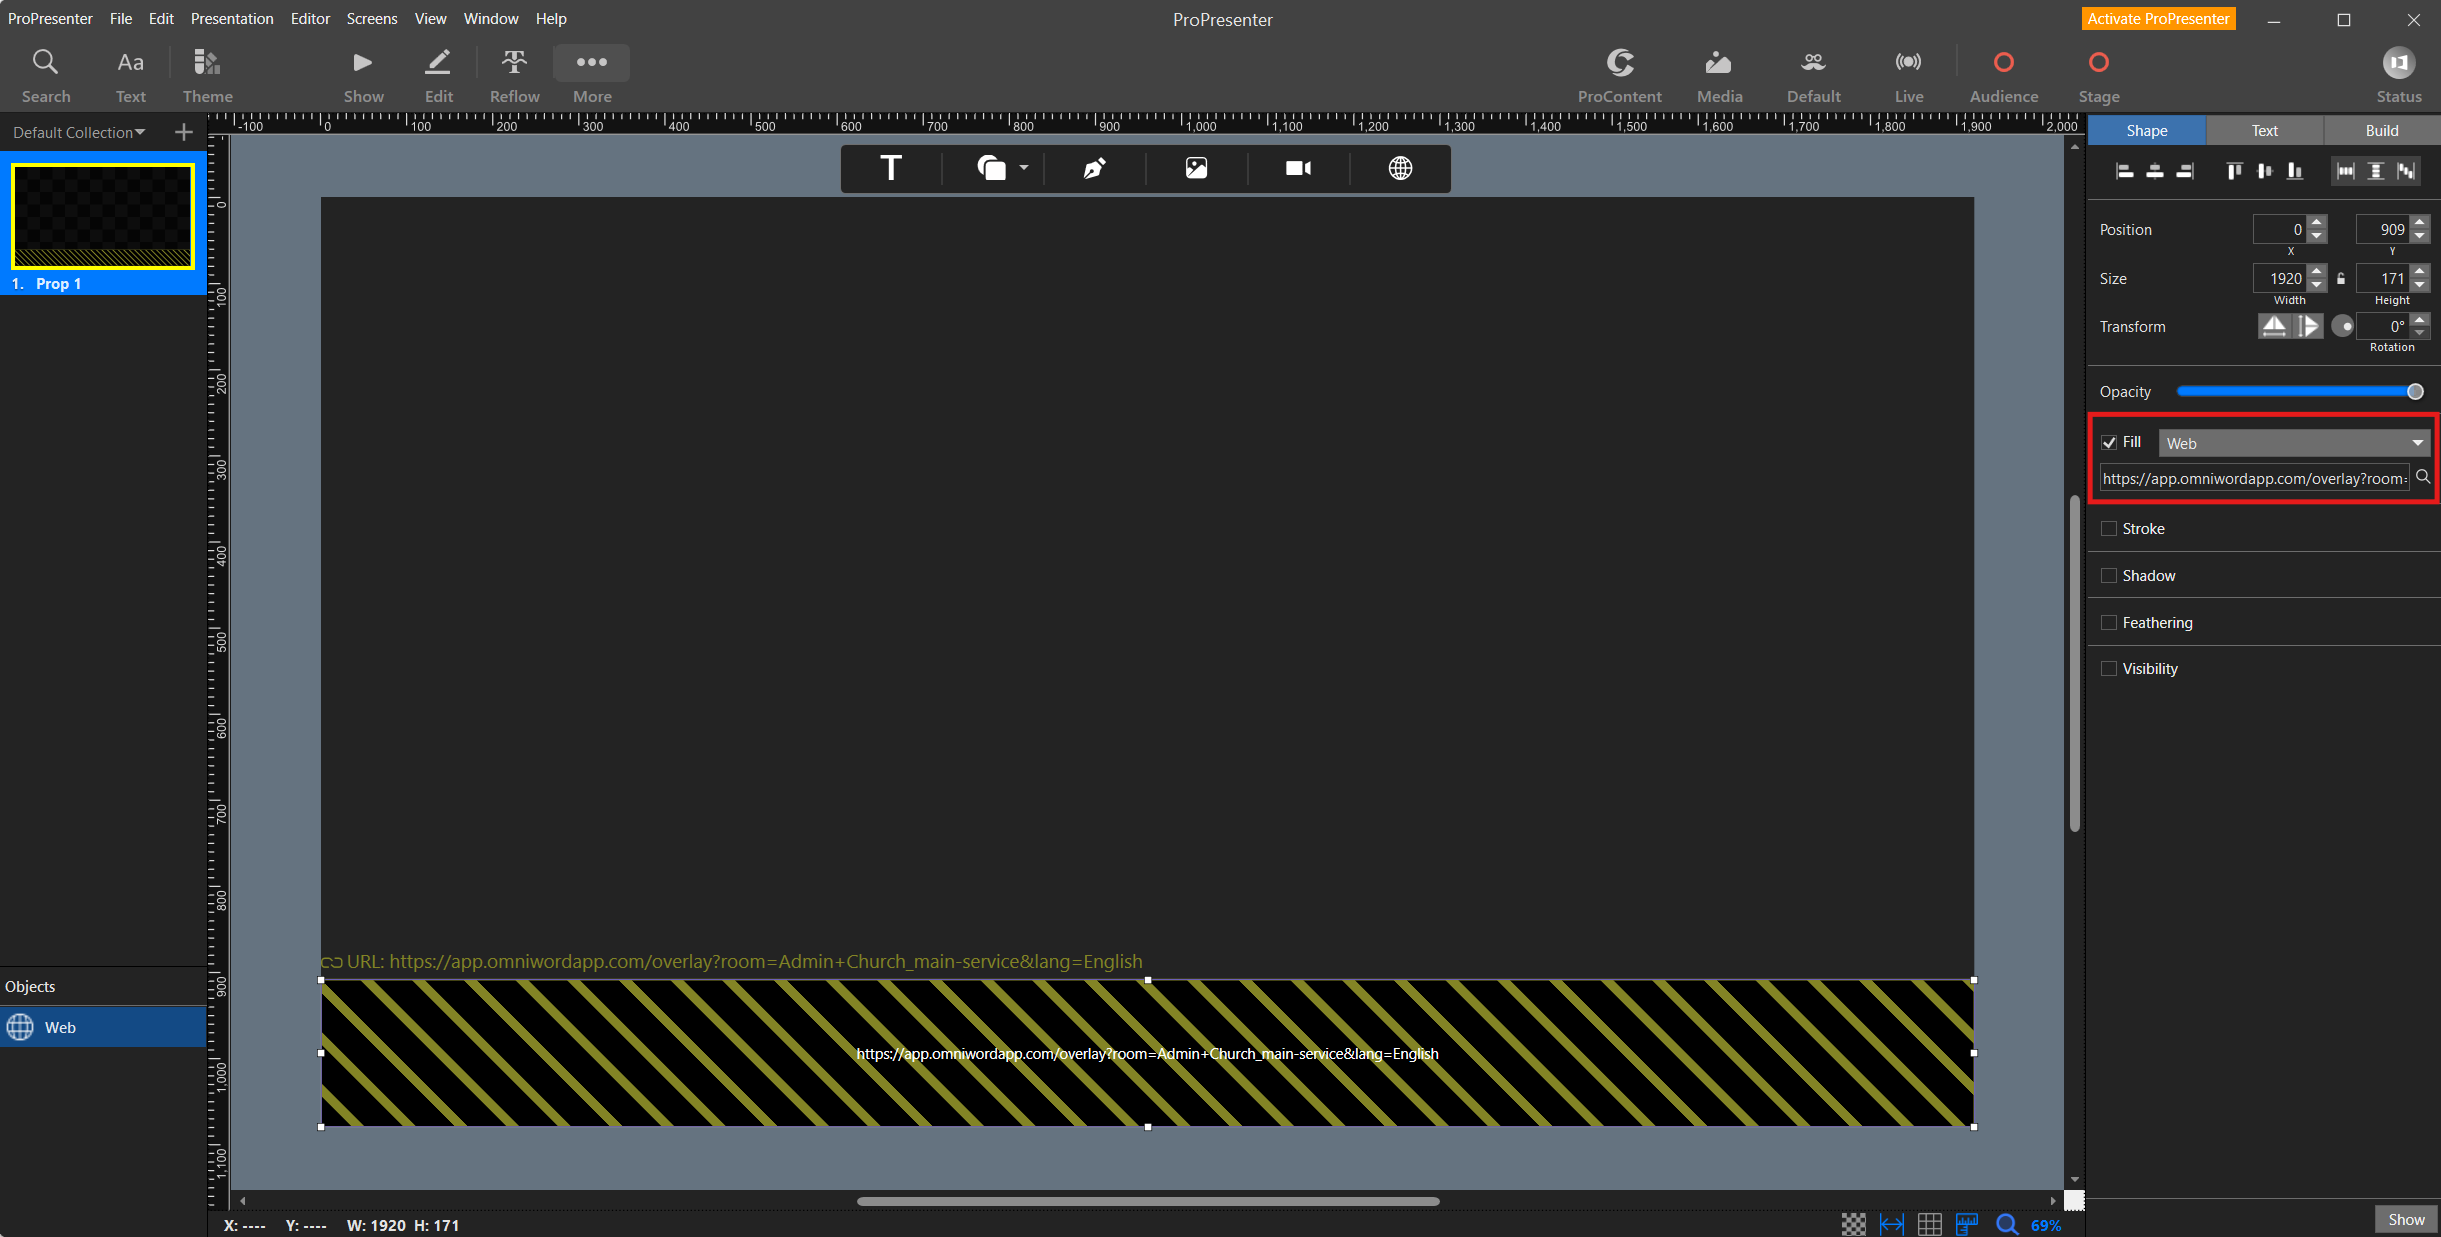
Task: Open the Fill type Web dropdown
Action: tap(2294, 443)
